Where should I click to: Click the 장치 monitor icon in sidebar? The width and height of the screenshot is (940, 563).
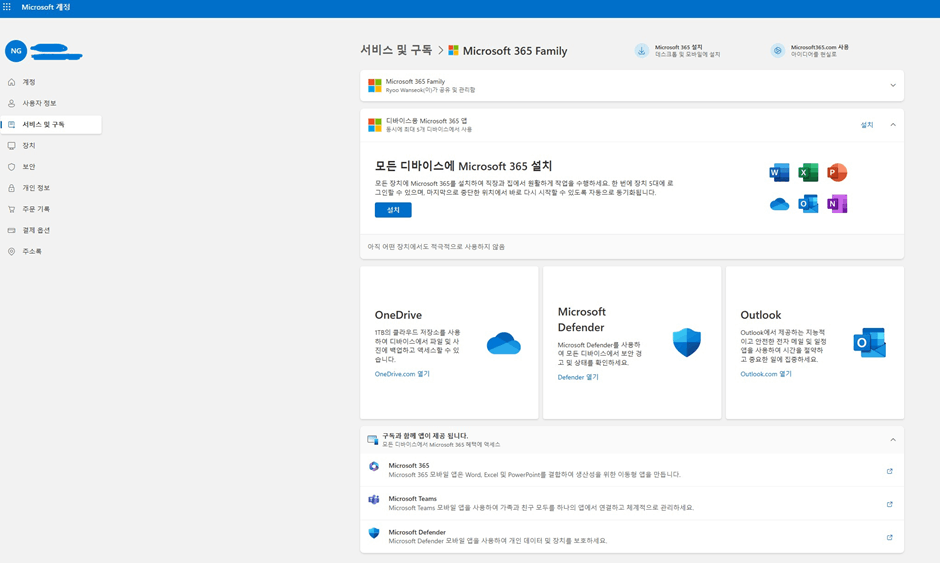click(x=11, y=146)
